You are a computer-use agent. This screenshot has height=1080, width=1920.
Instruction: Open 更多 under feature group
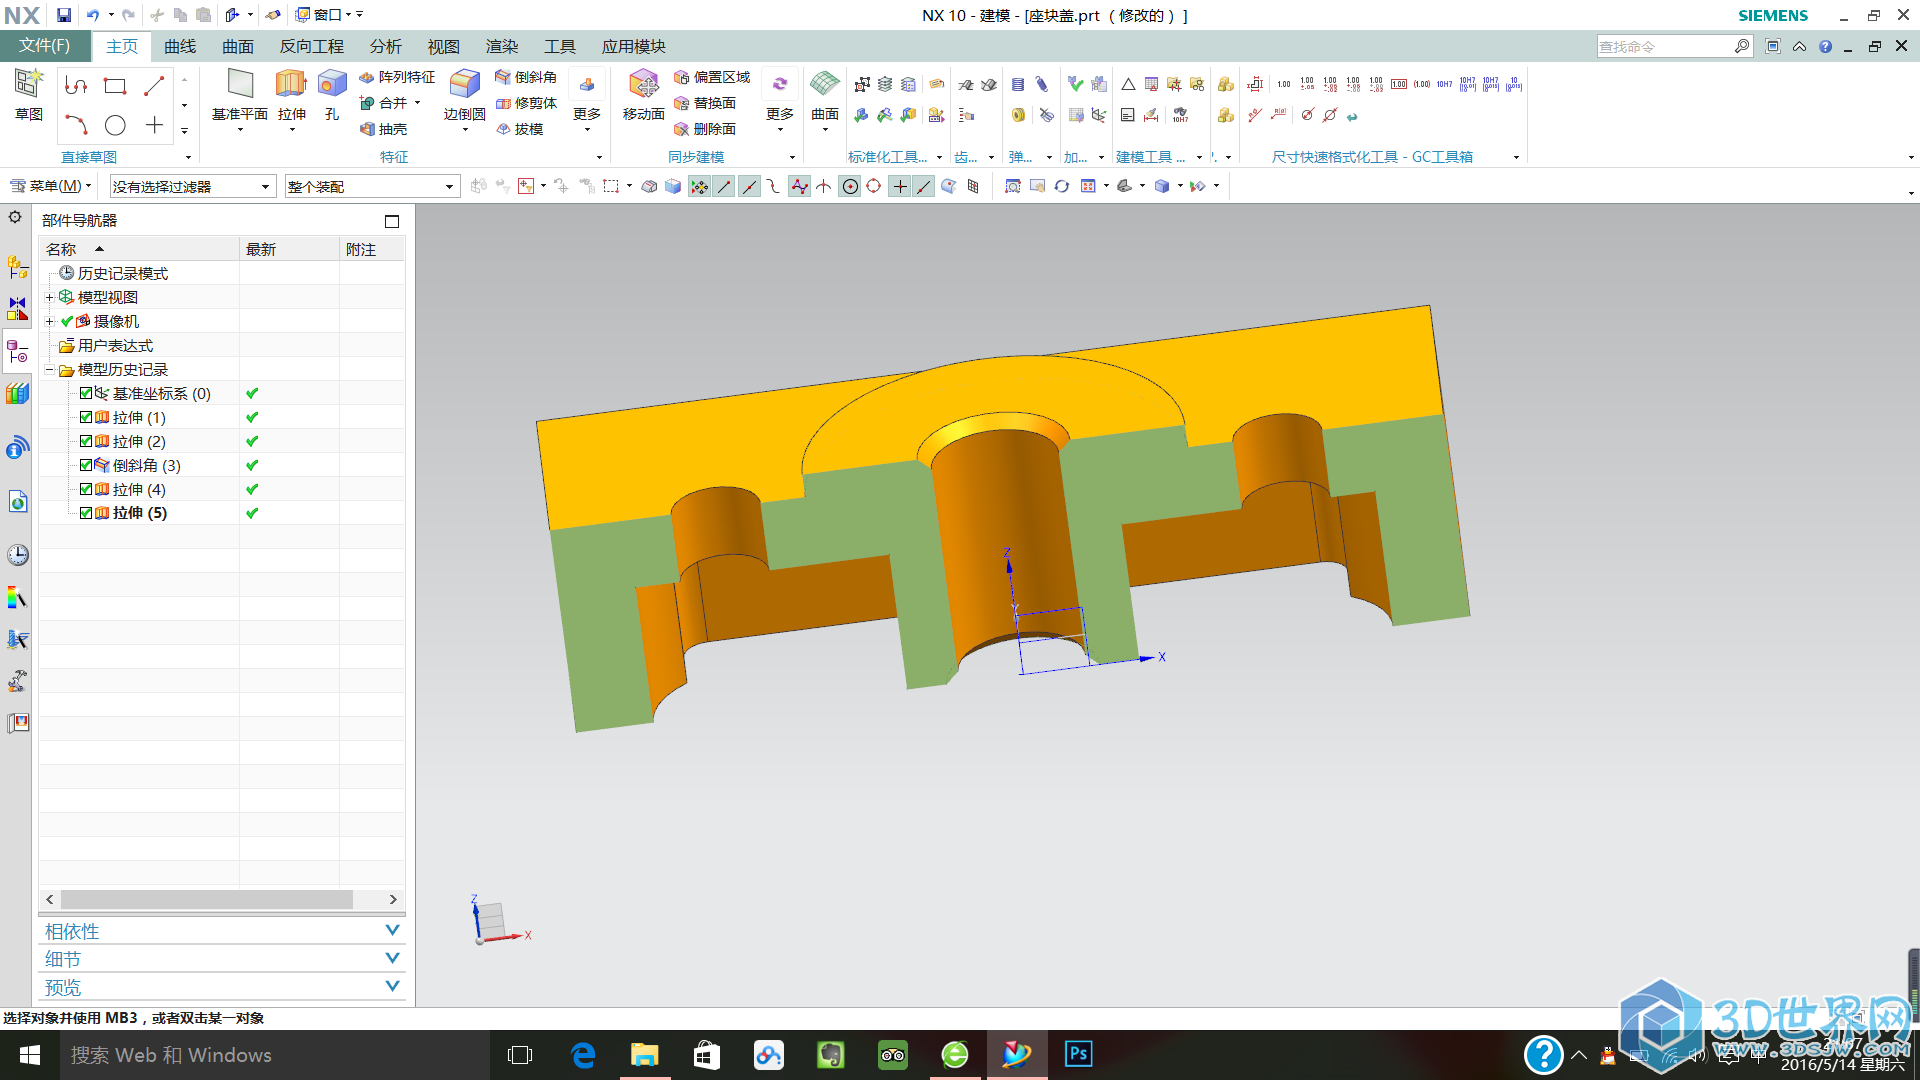point(587,100)
